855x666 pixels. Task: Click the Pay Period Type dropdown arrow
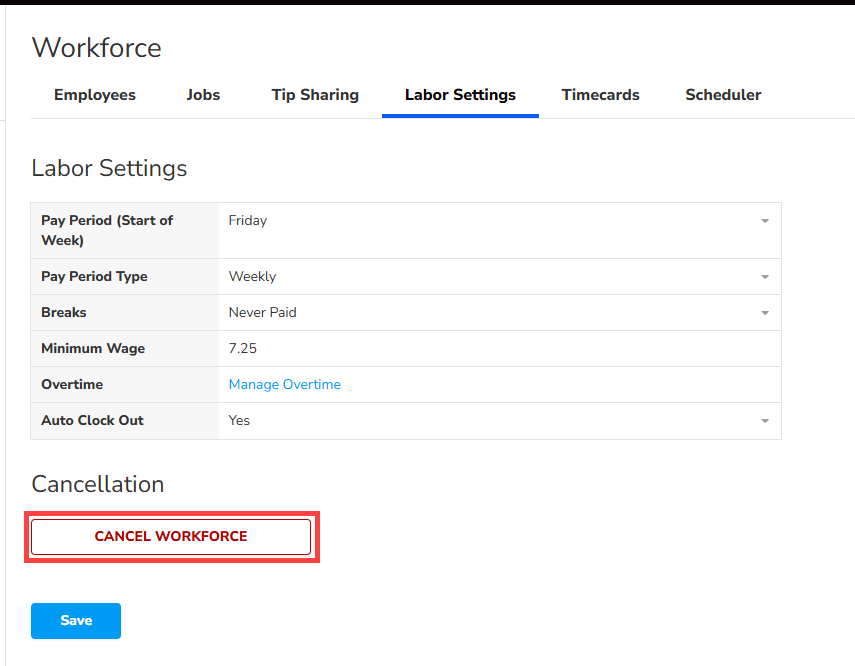[x=765, y=277]
